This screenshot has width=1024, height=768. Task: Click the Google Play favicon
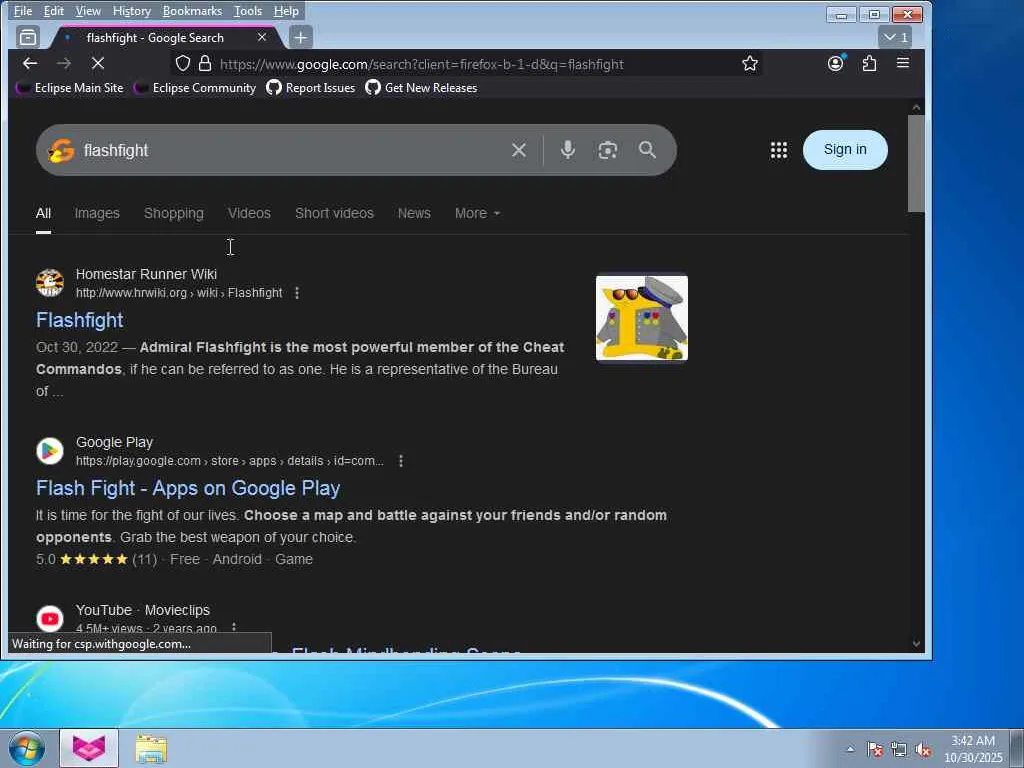click(50, 451)
